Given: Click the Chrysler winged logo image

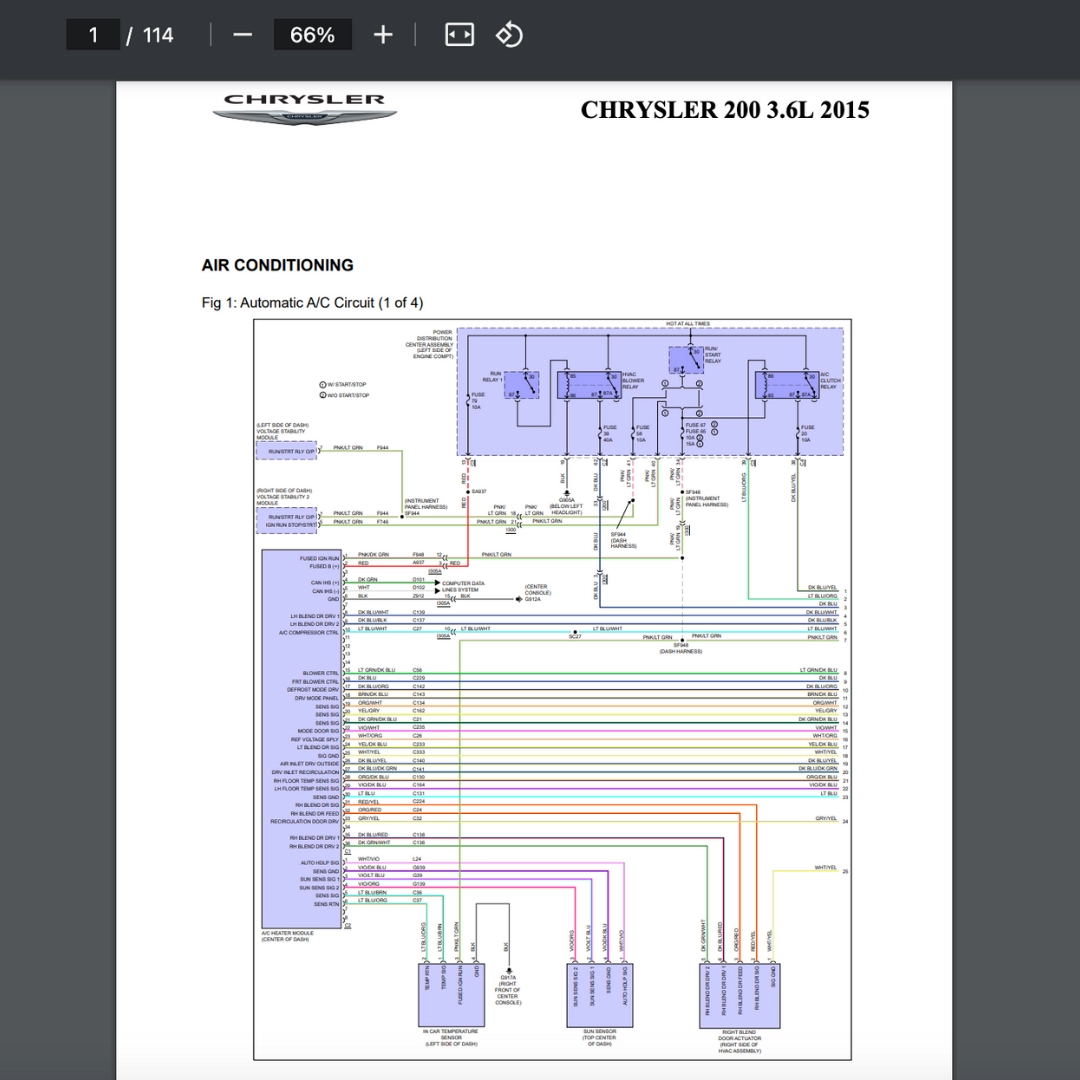Looking at the screenshot, I should click(x=304, y=109).
